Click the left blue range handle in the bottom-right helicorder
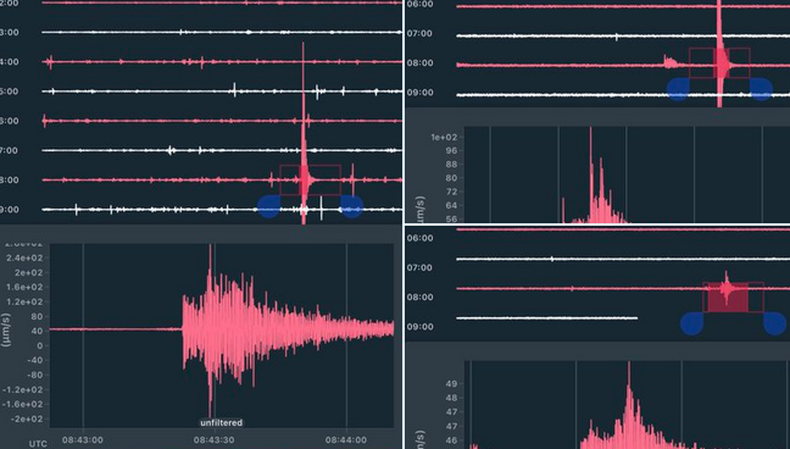790x449 pixels. (692, 323)
